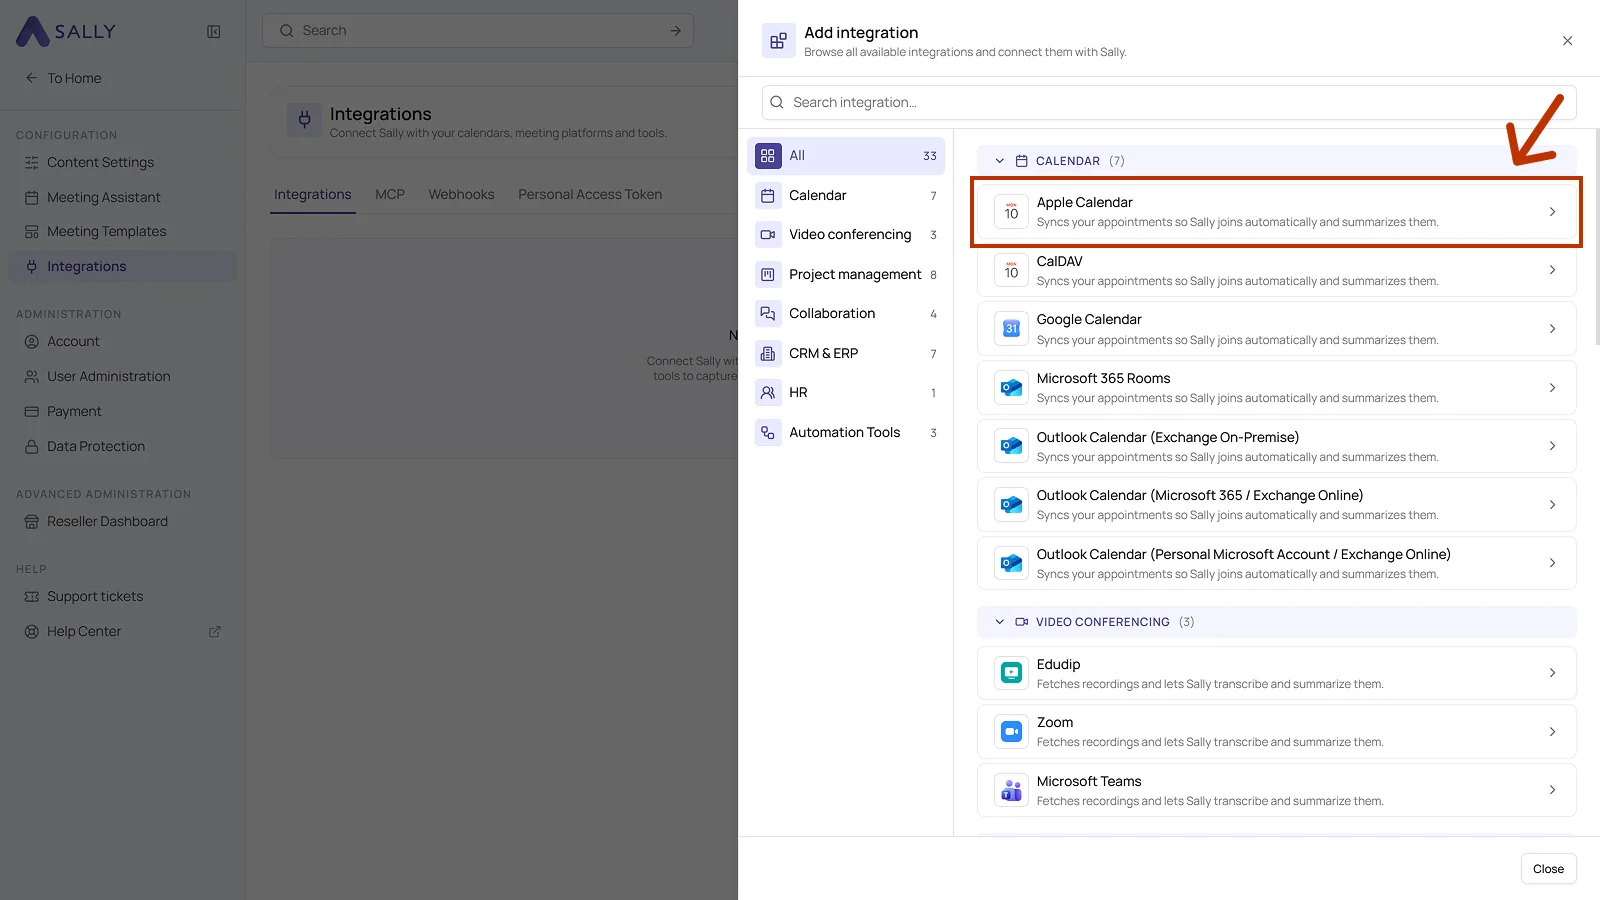Open Meeting Assistant in sidebar
Image resolution: width=1600 pixels, height=900 pixels.
122,197
